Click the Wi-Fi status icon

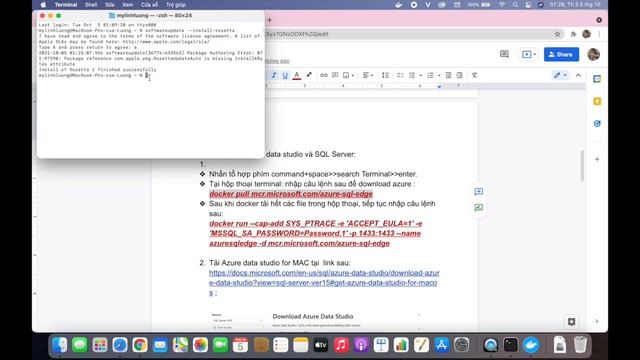point(502,5)
